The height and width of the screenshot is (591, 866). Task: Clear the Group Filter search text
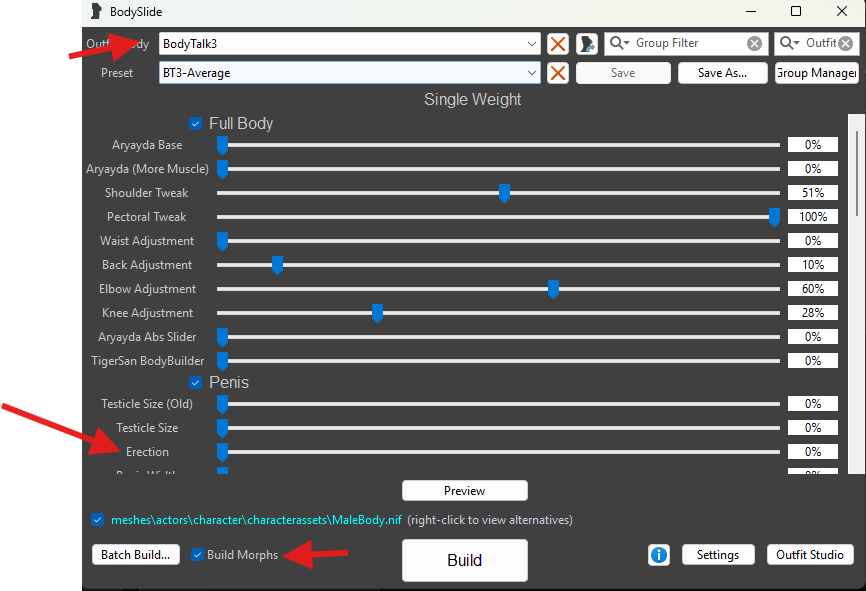[754, 44]
